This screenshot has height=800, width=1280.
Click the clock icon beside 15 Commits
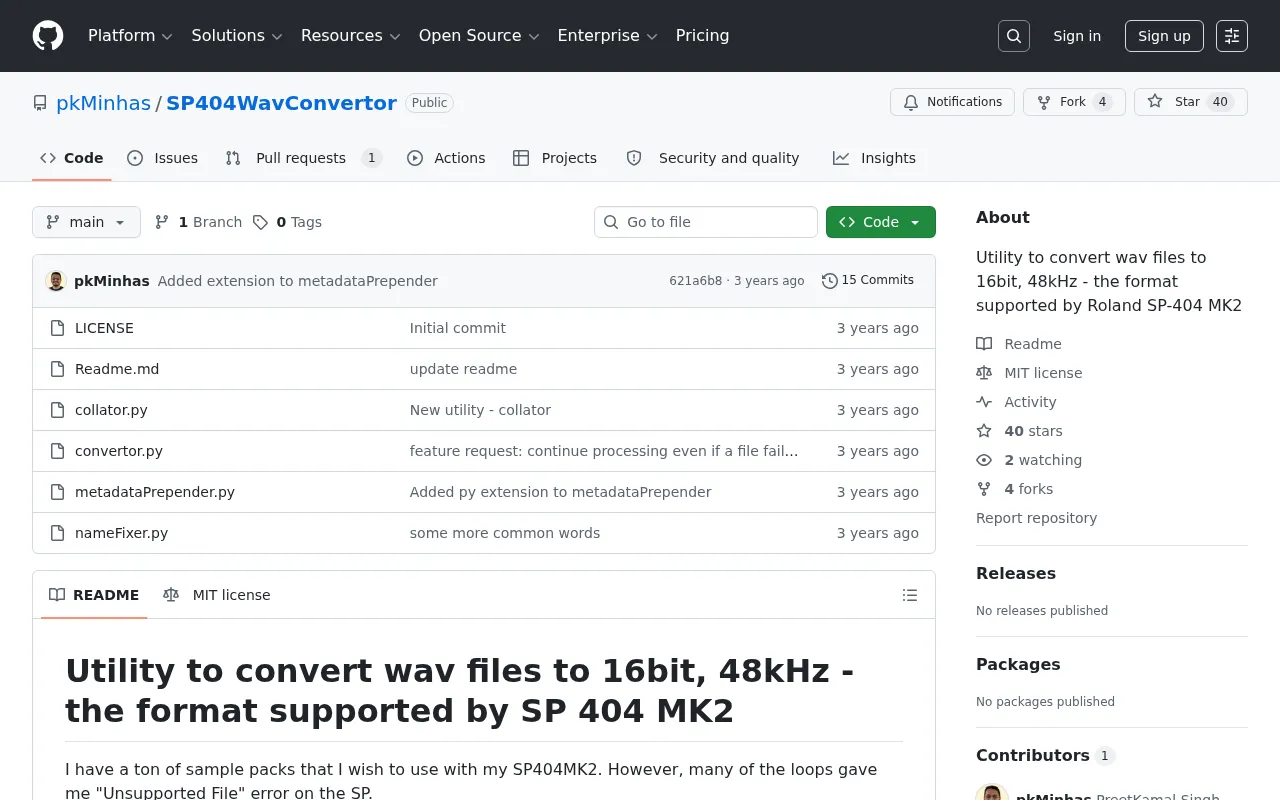click(x=829, y=281)
